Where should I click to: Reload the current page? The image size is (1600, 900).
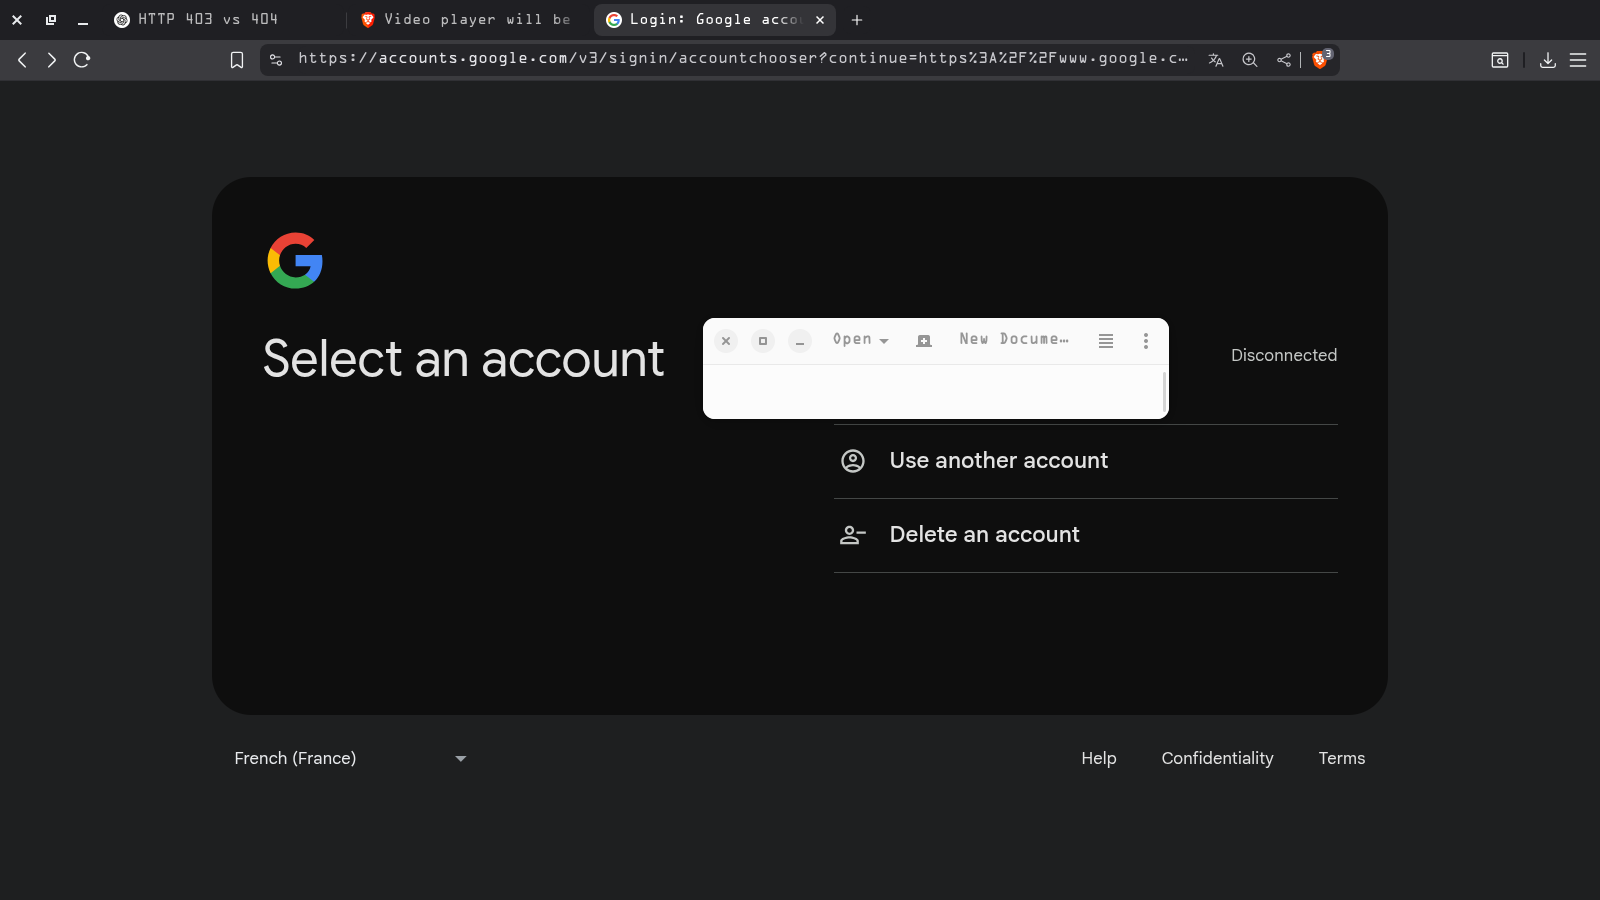pyautogui.click(x=82, y=60)
